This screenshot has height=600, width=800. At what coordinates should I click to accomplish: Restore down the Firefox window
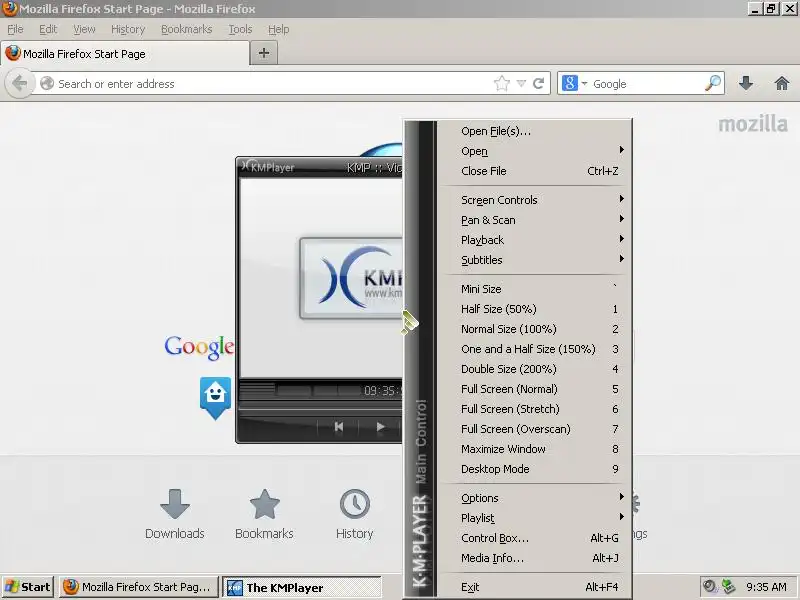(771, 9)
